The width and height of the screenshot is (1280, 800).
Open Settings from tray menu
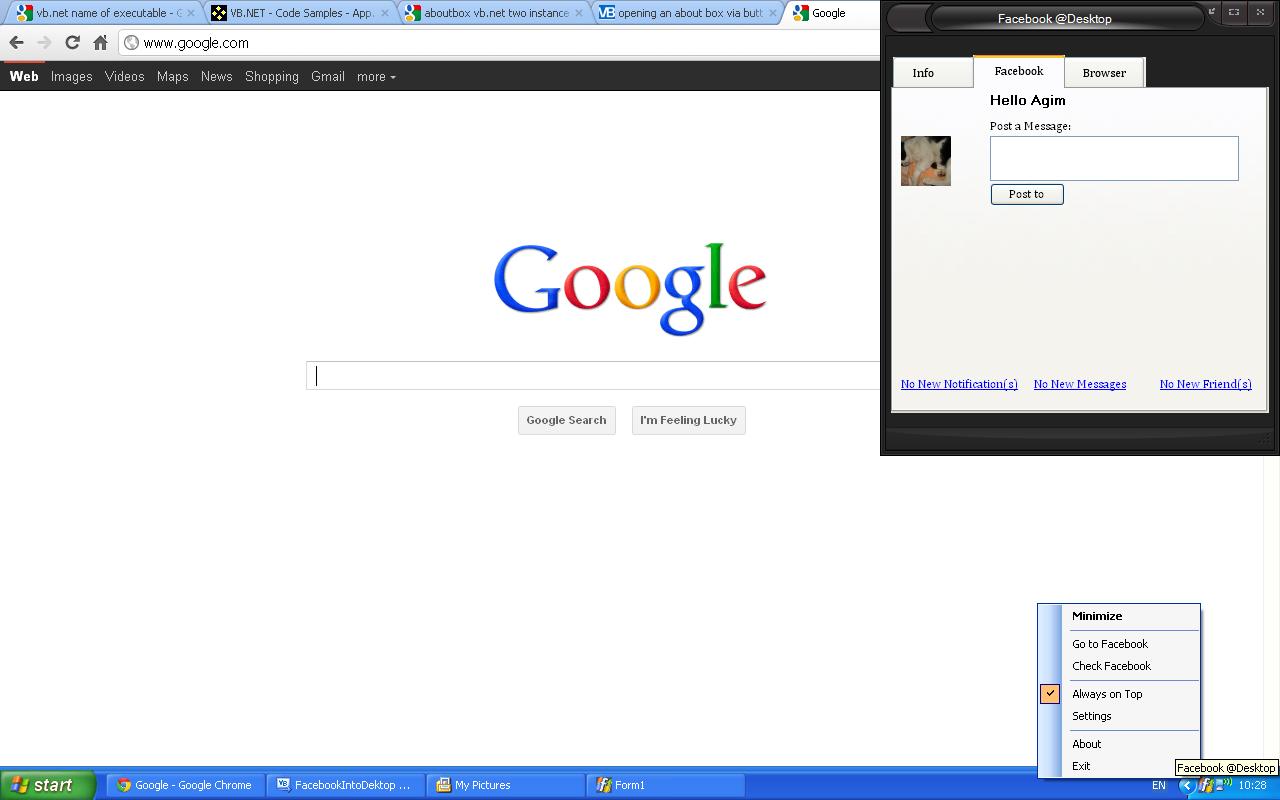coord(1119,716)
